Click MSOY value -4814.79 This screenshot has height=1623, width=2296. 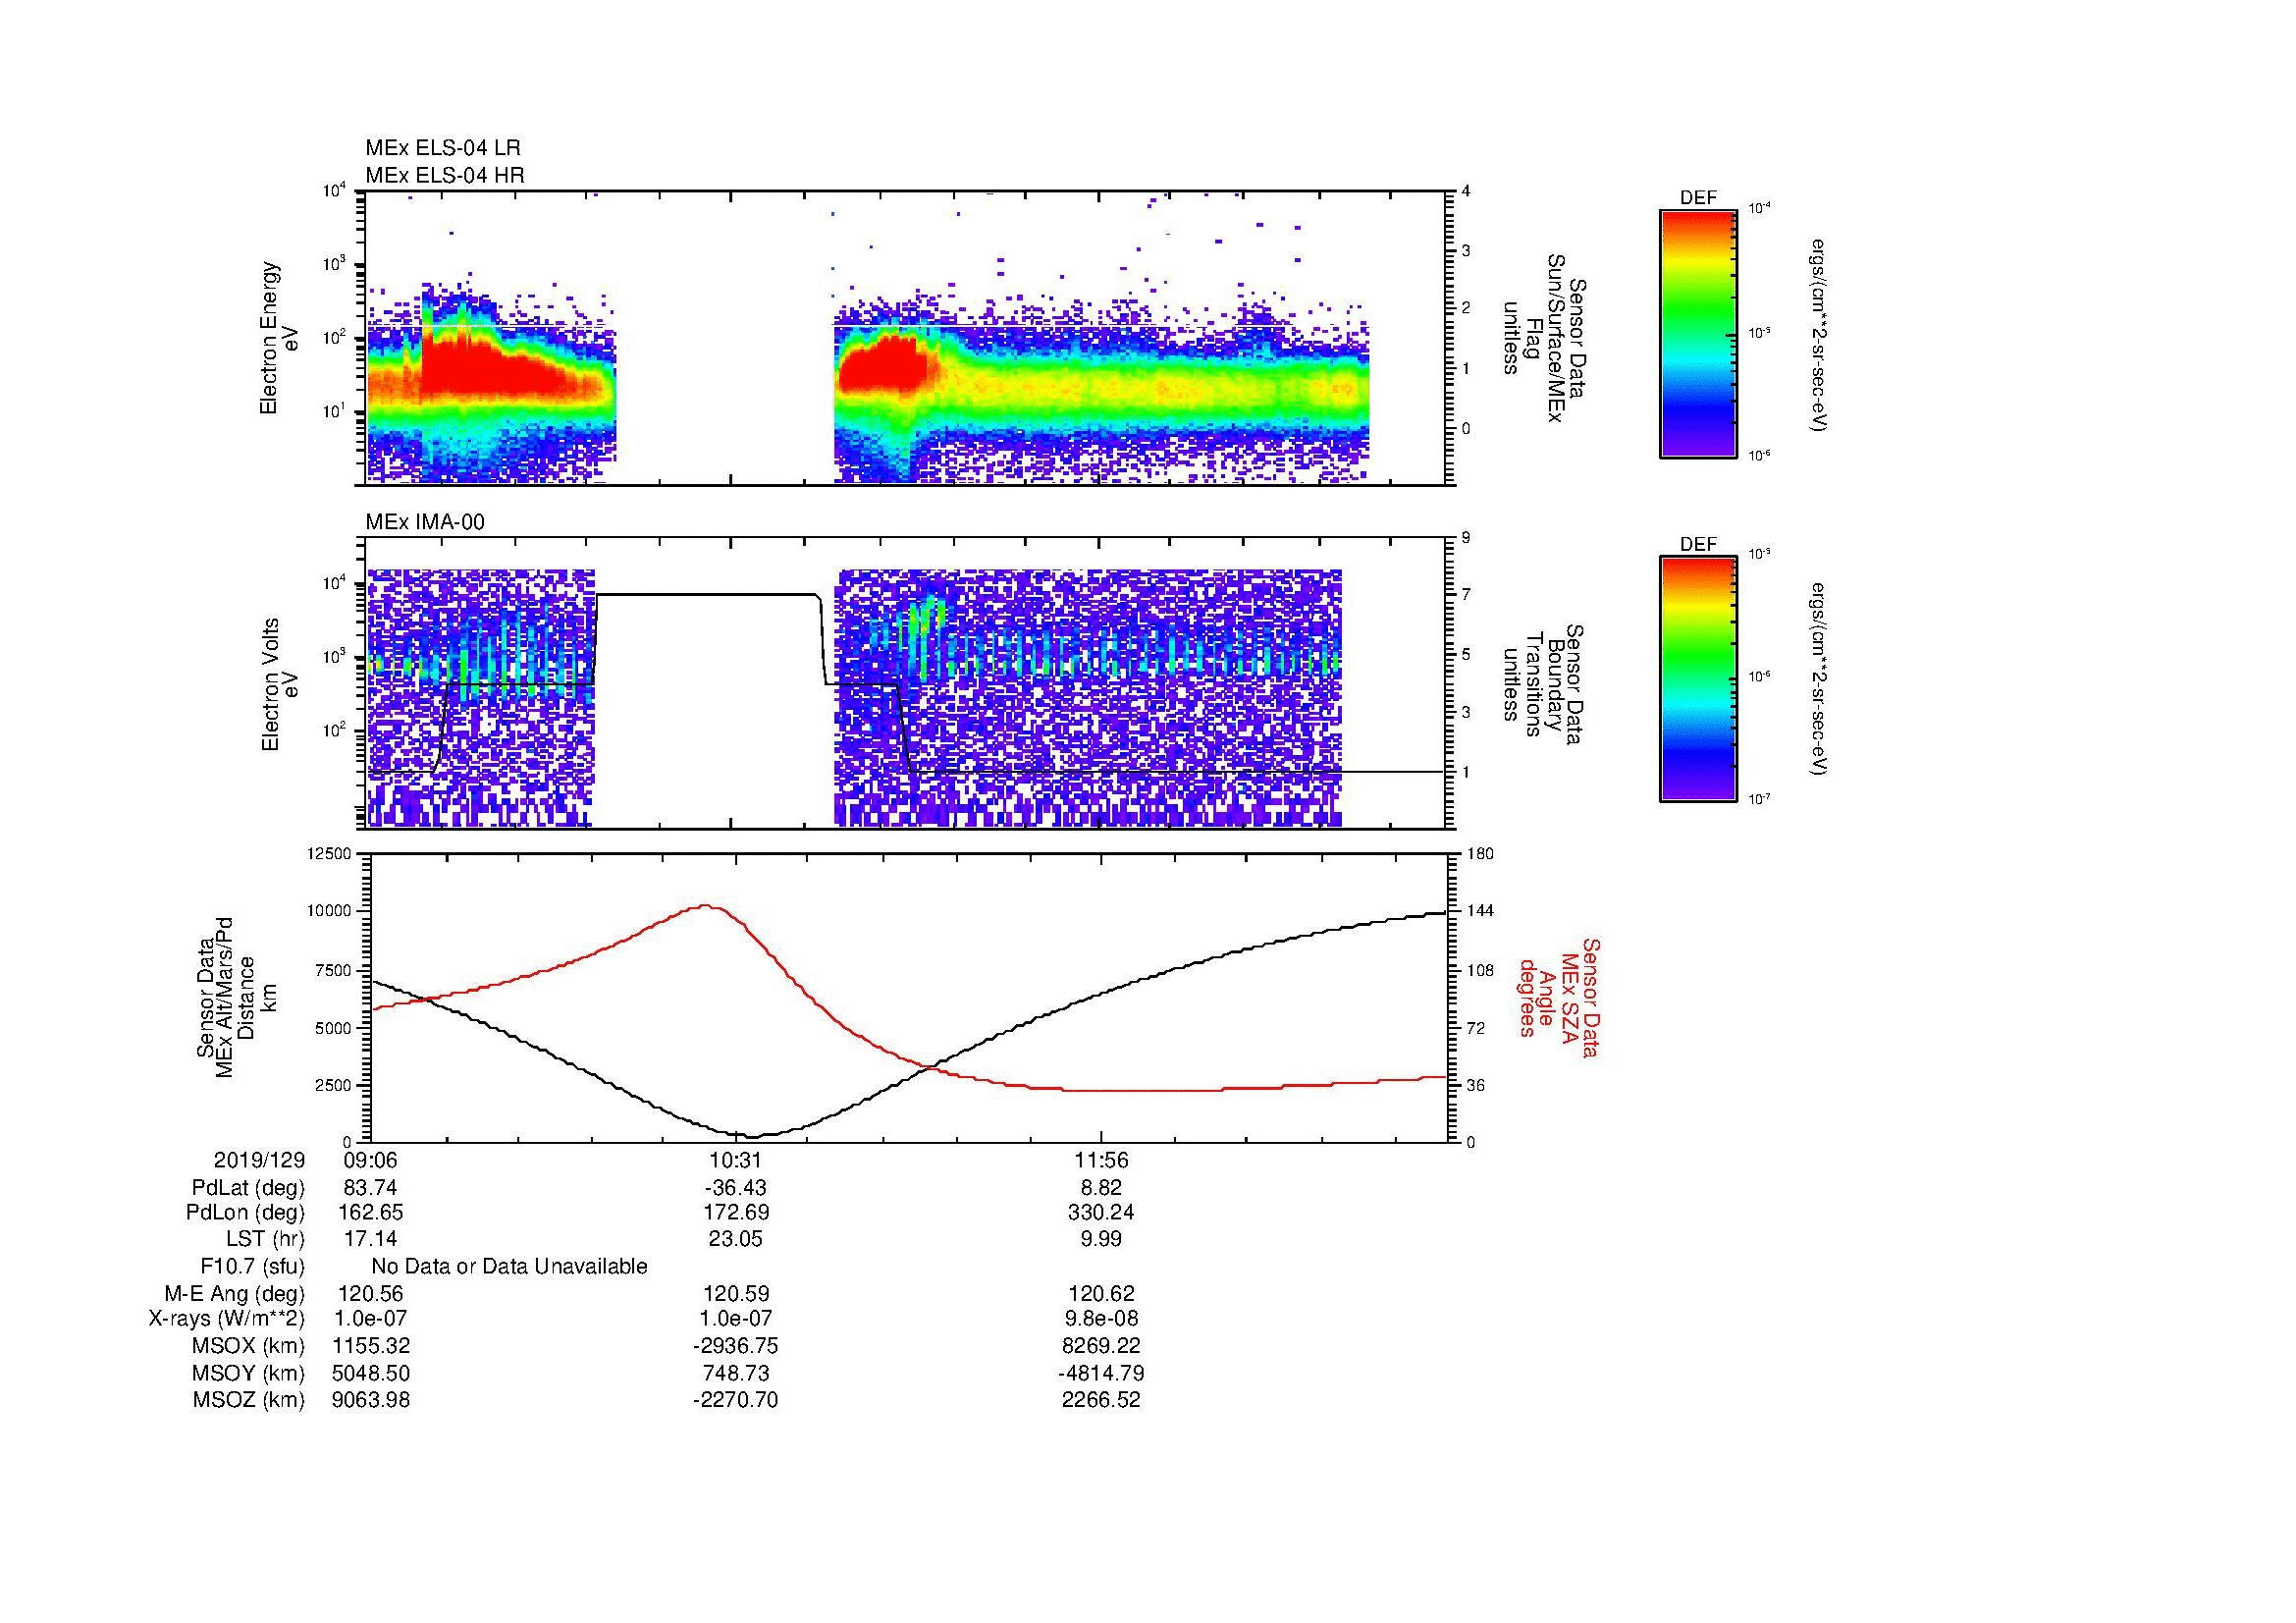pyautogui.click(x=1101, y=1373)
